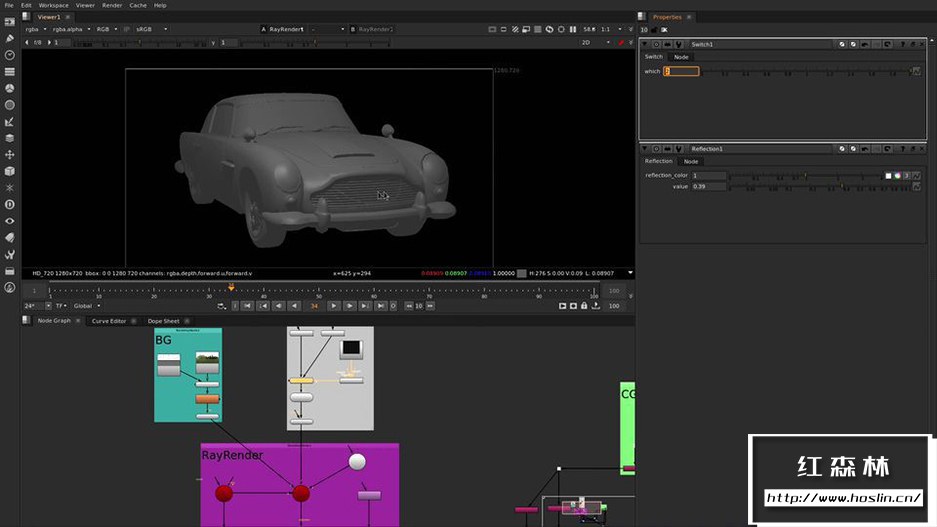The height and width of the screenshot is (527, 937).
Task: Jump to the last frame in timeline
Action: tap(381, 306)
